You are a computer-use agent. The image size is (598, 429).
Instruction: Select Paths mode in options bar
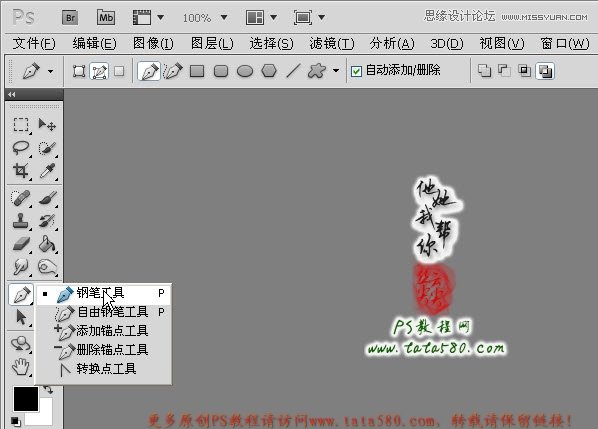click(99, 71)
